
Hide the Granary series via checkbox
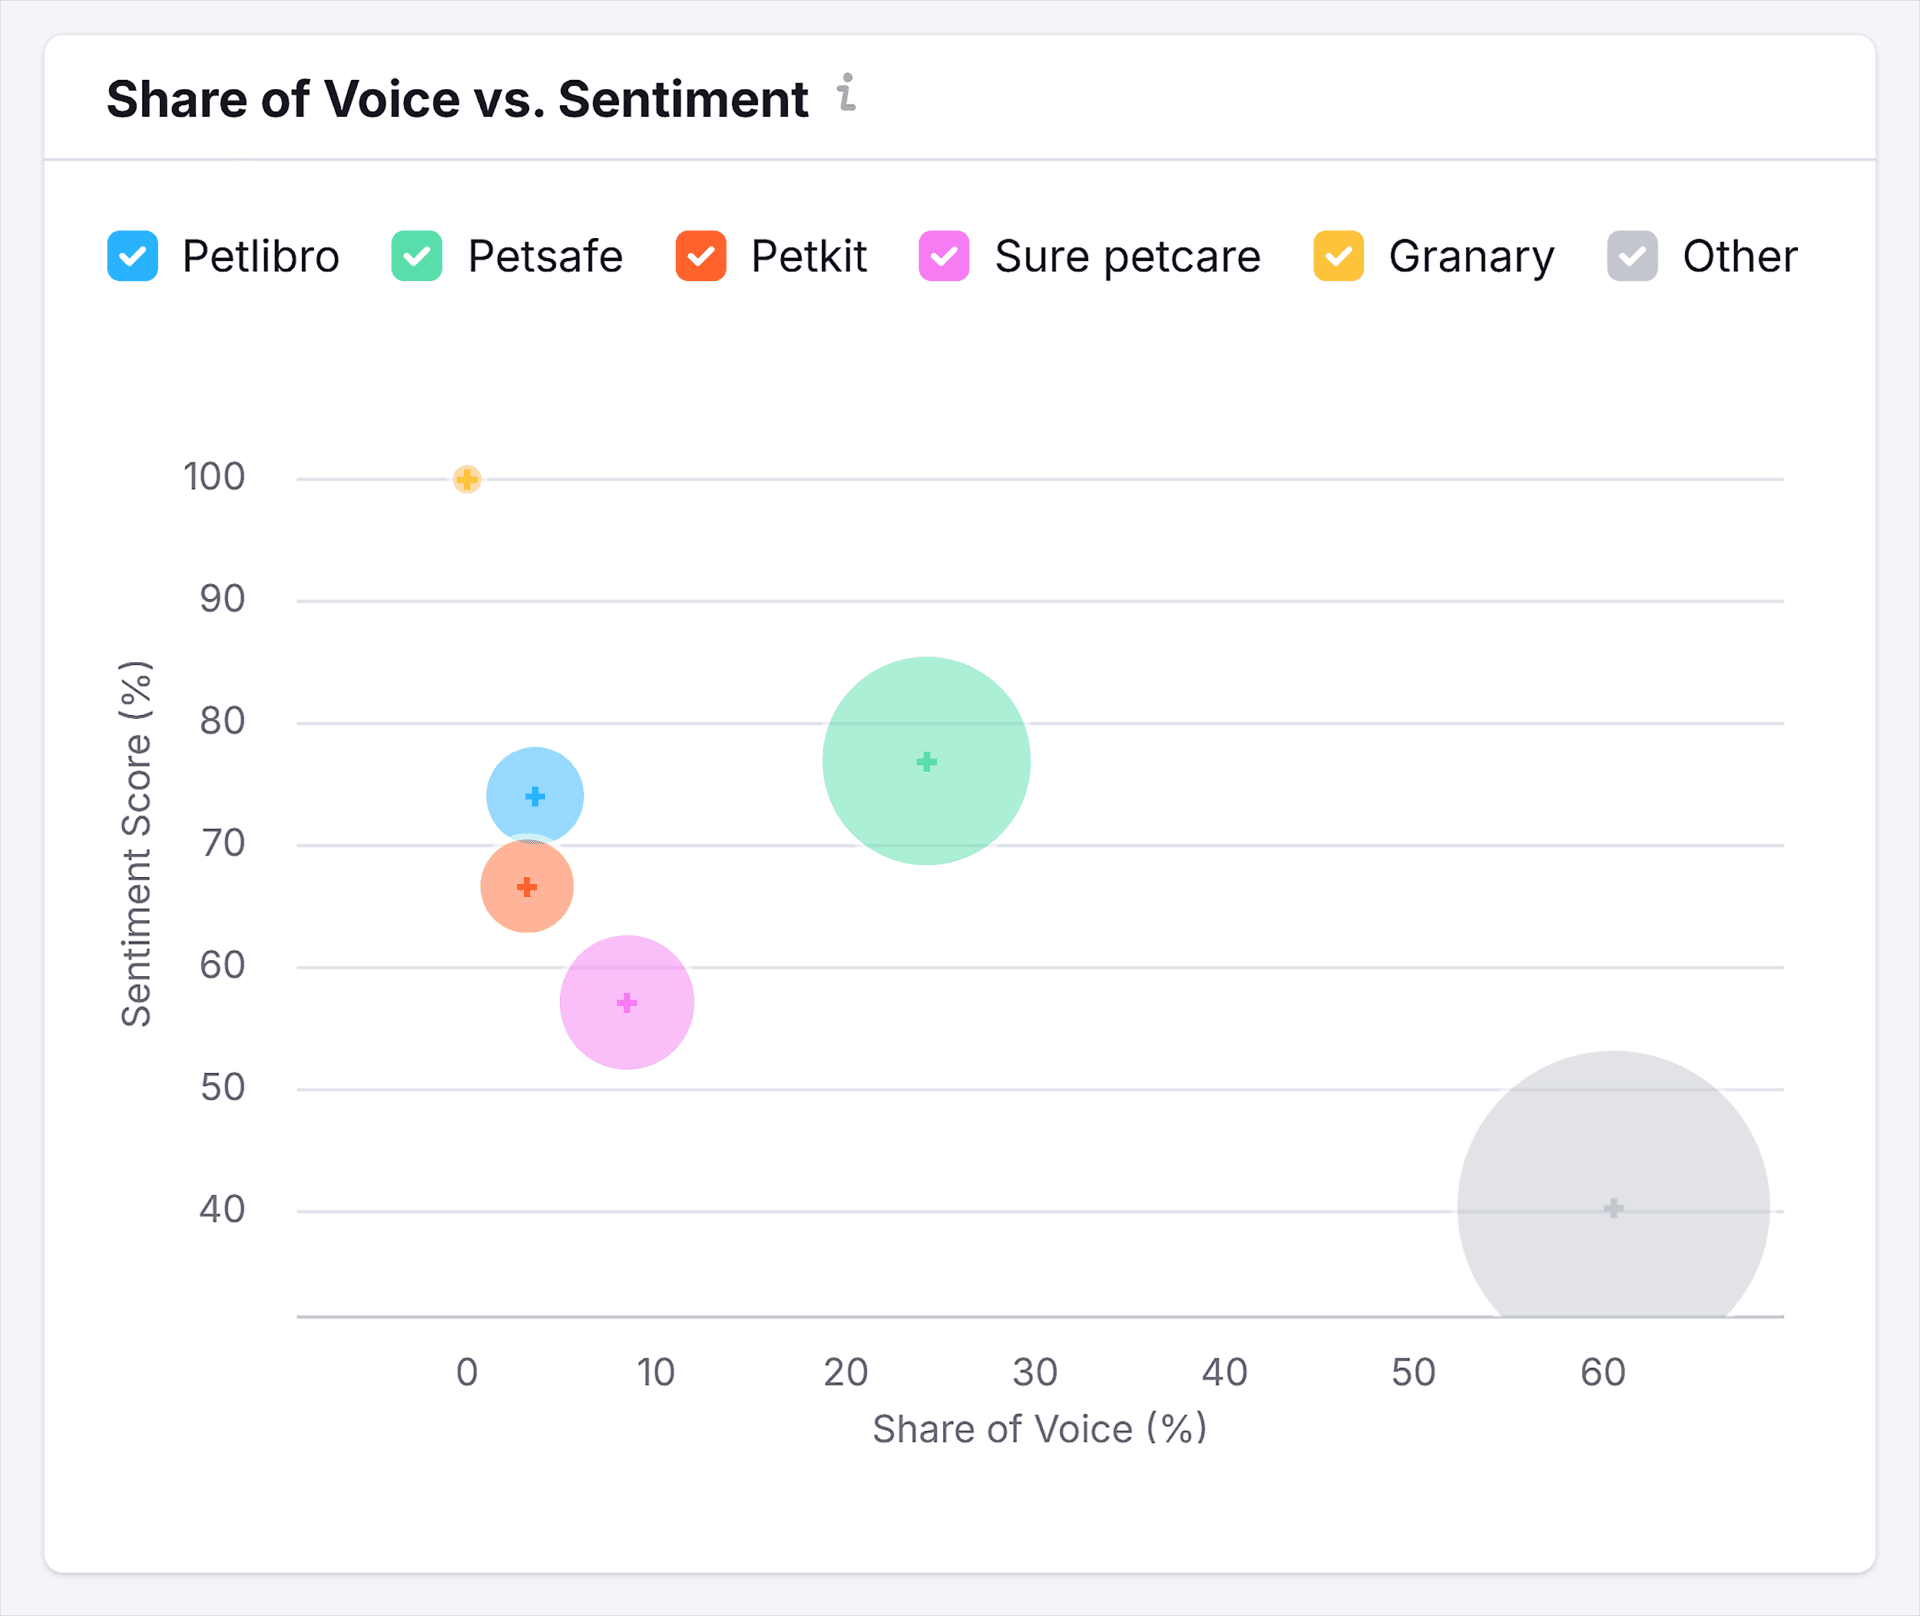(x=1338, y=257)
